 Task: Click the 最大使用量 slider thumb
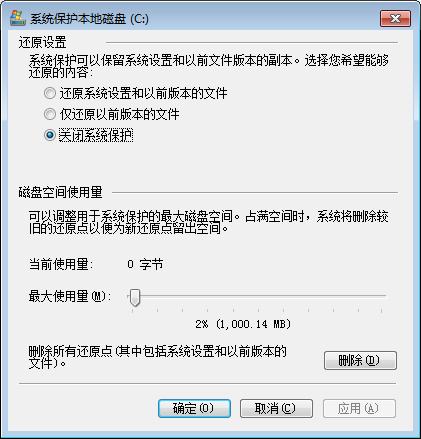click(135, 297)
